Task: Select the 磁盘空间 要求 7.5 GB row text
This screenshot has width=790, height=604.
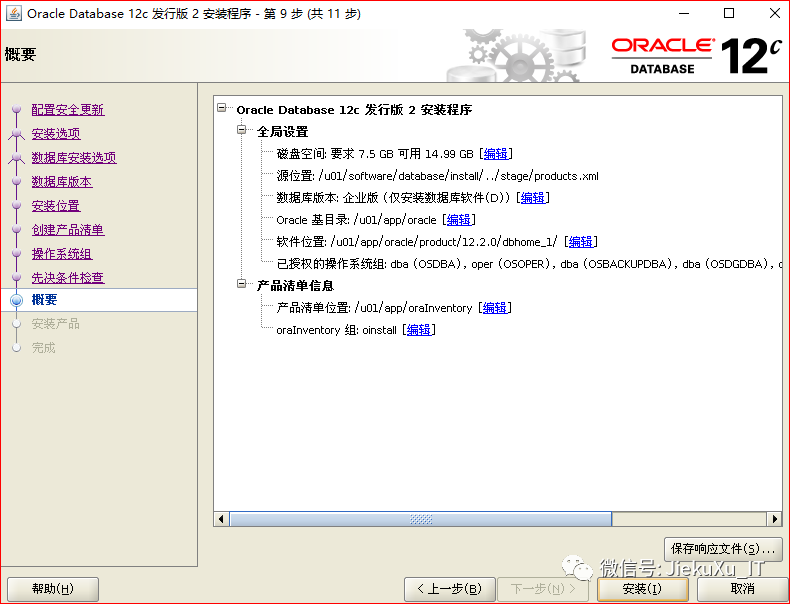Action: (x=375, y=154)
